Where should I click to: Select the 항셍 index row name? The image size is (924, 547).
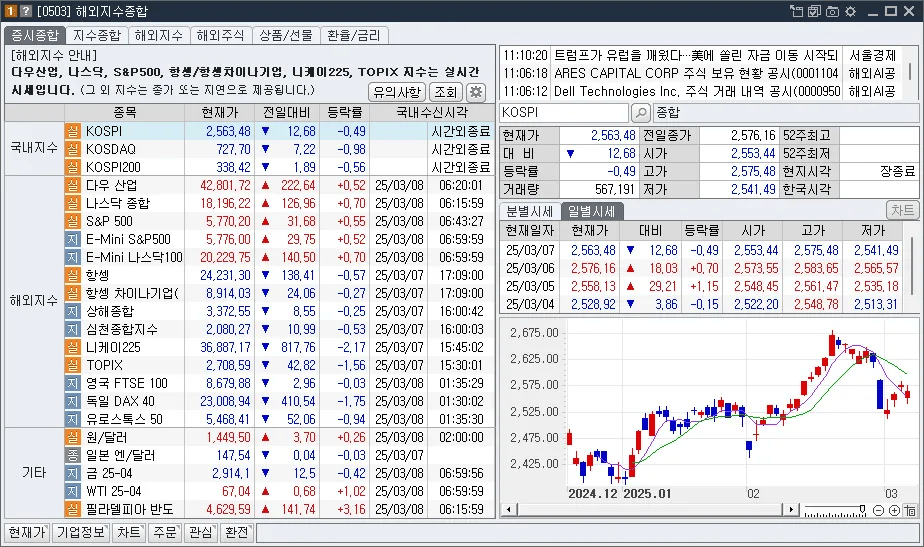point(97,275)
